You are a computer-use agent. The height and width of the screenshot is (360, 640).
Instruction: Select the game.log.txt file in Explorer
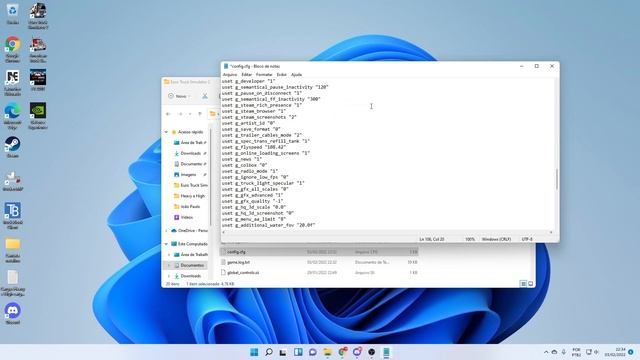click(319, 262)
